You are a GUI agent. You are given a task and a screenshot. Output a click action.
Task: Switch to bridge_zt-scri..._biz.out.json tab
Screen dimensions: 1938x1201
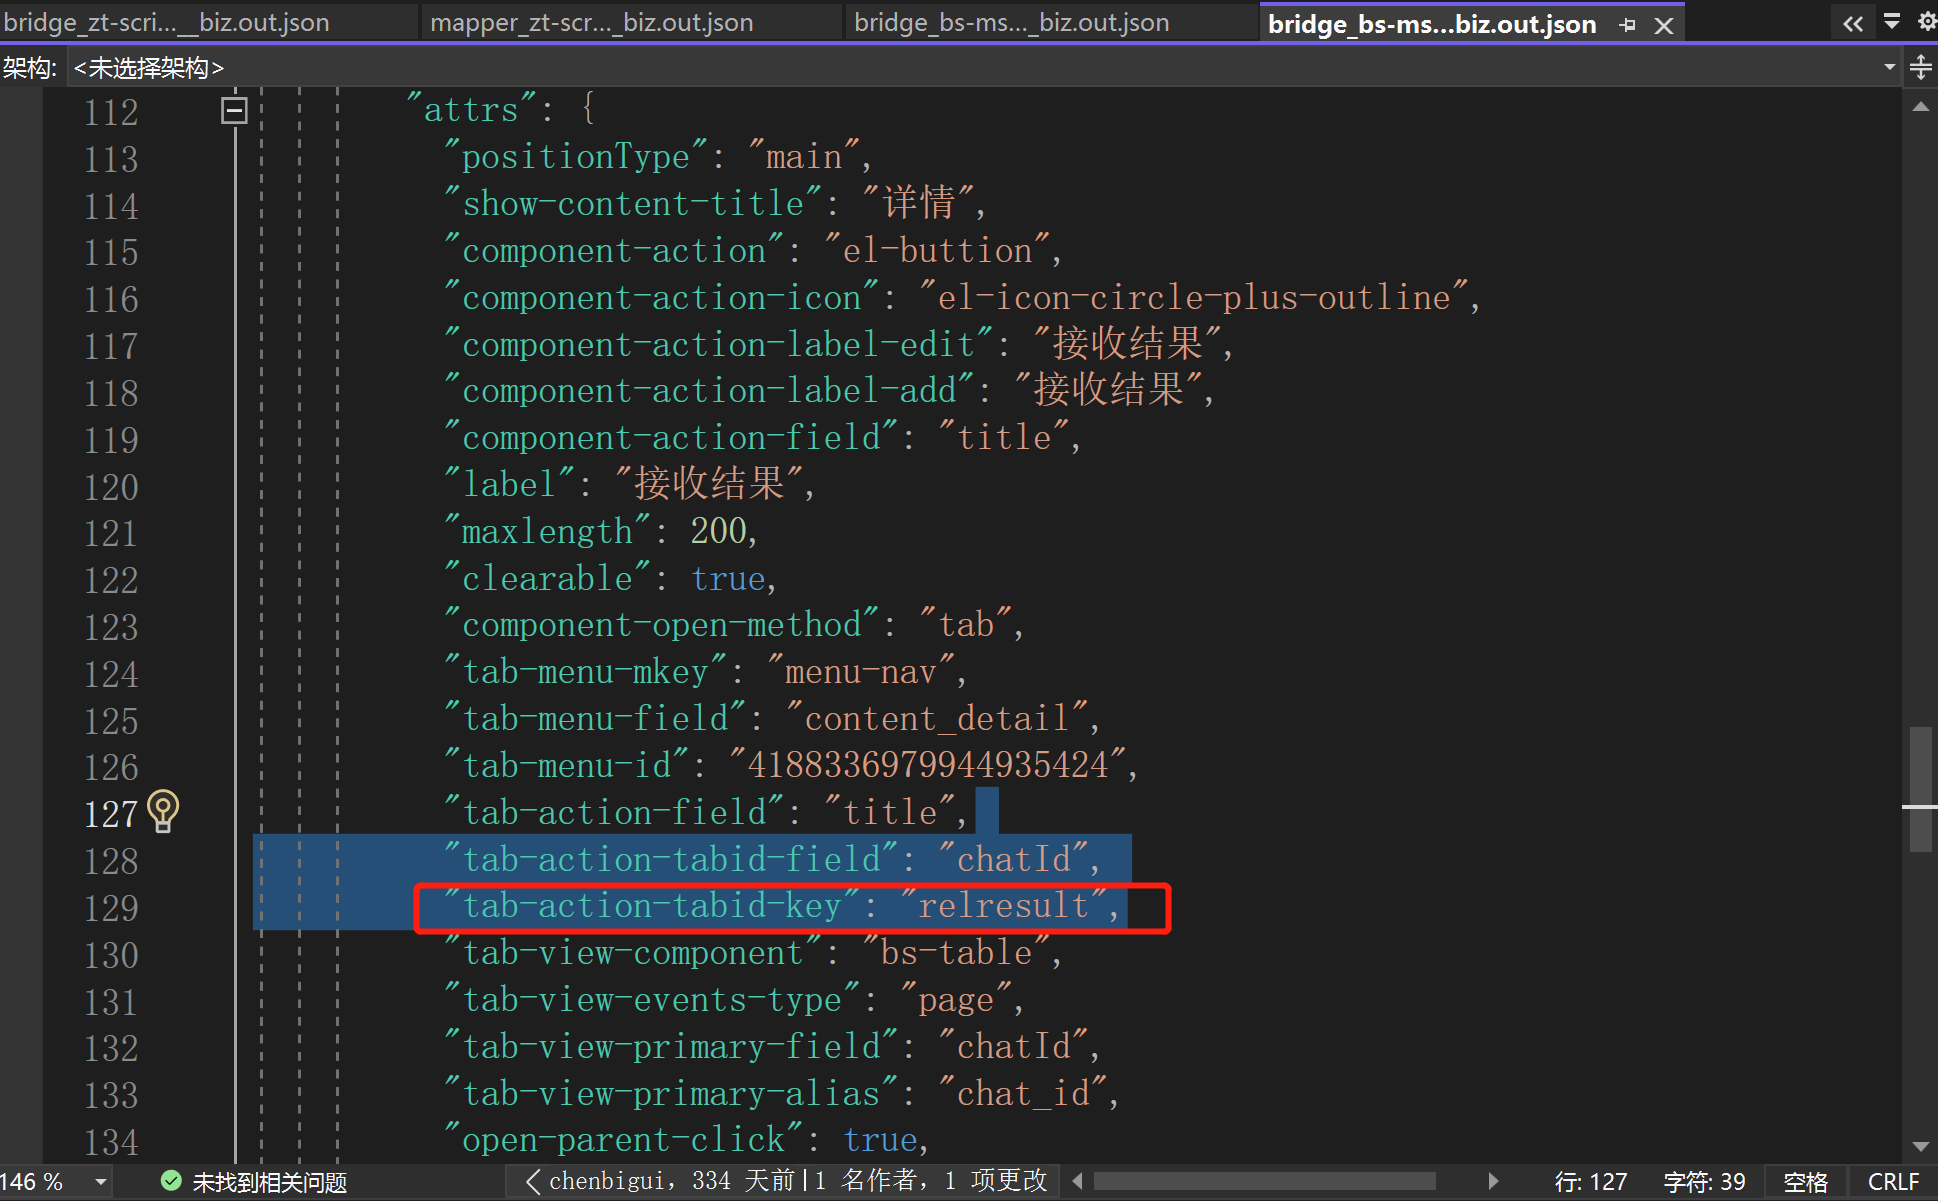tap(167, 22)
